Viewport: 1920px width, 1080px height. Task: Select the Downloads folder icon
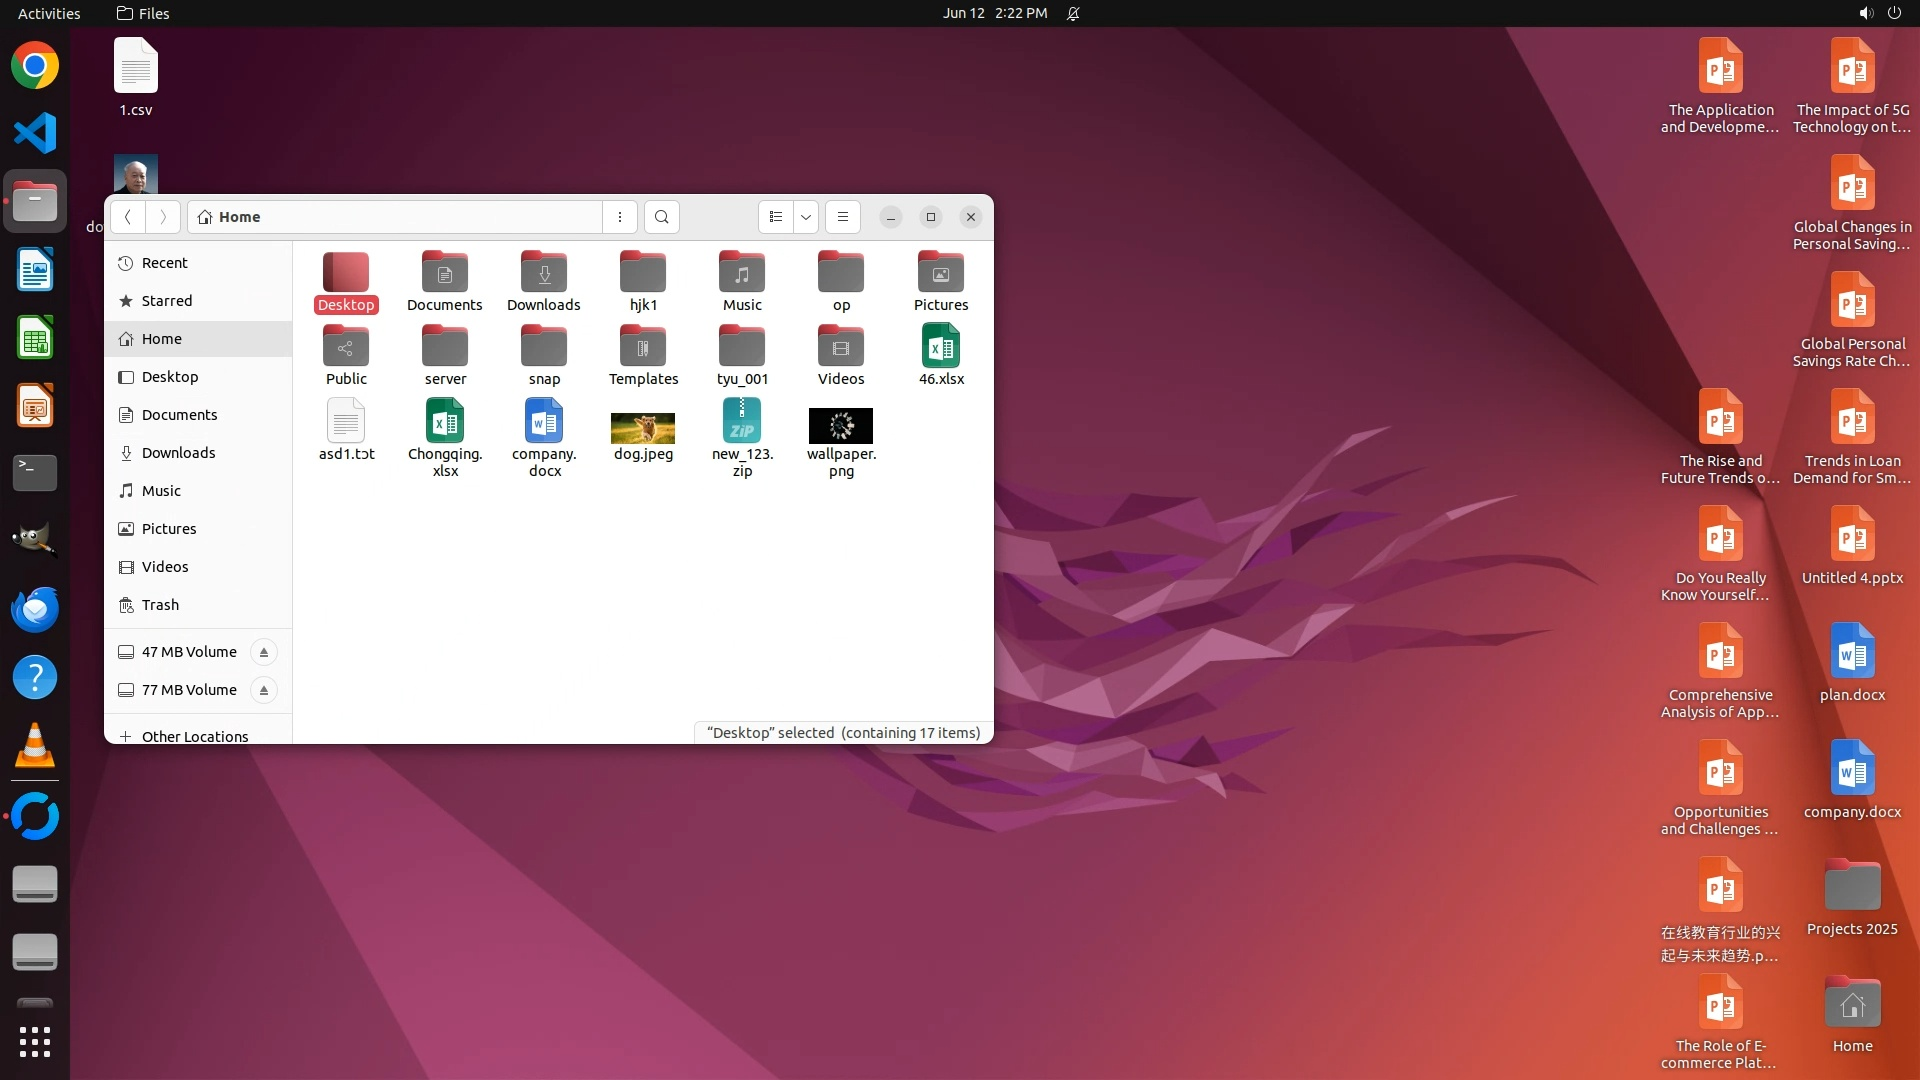click(543, 273)
